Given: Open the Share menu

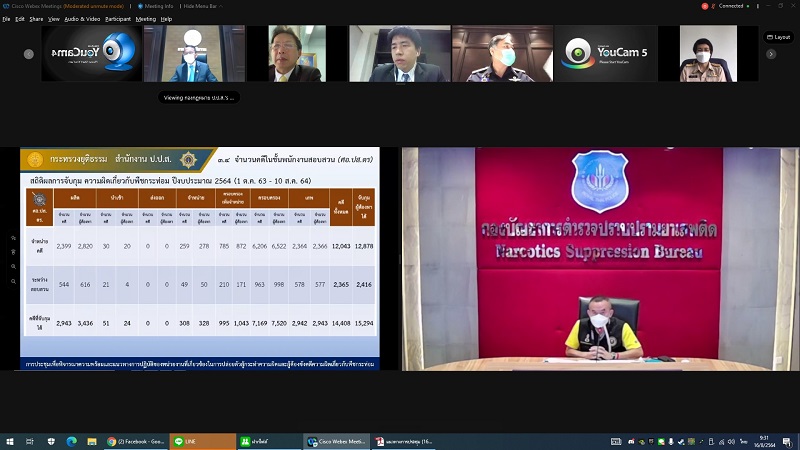Looking at the screenshot, I should pyautogui.click(x=36, y=18).
